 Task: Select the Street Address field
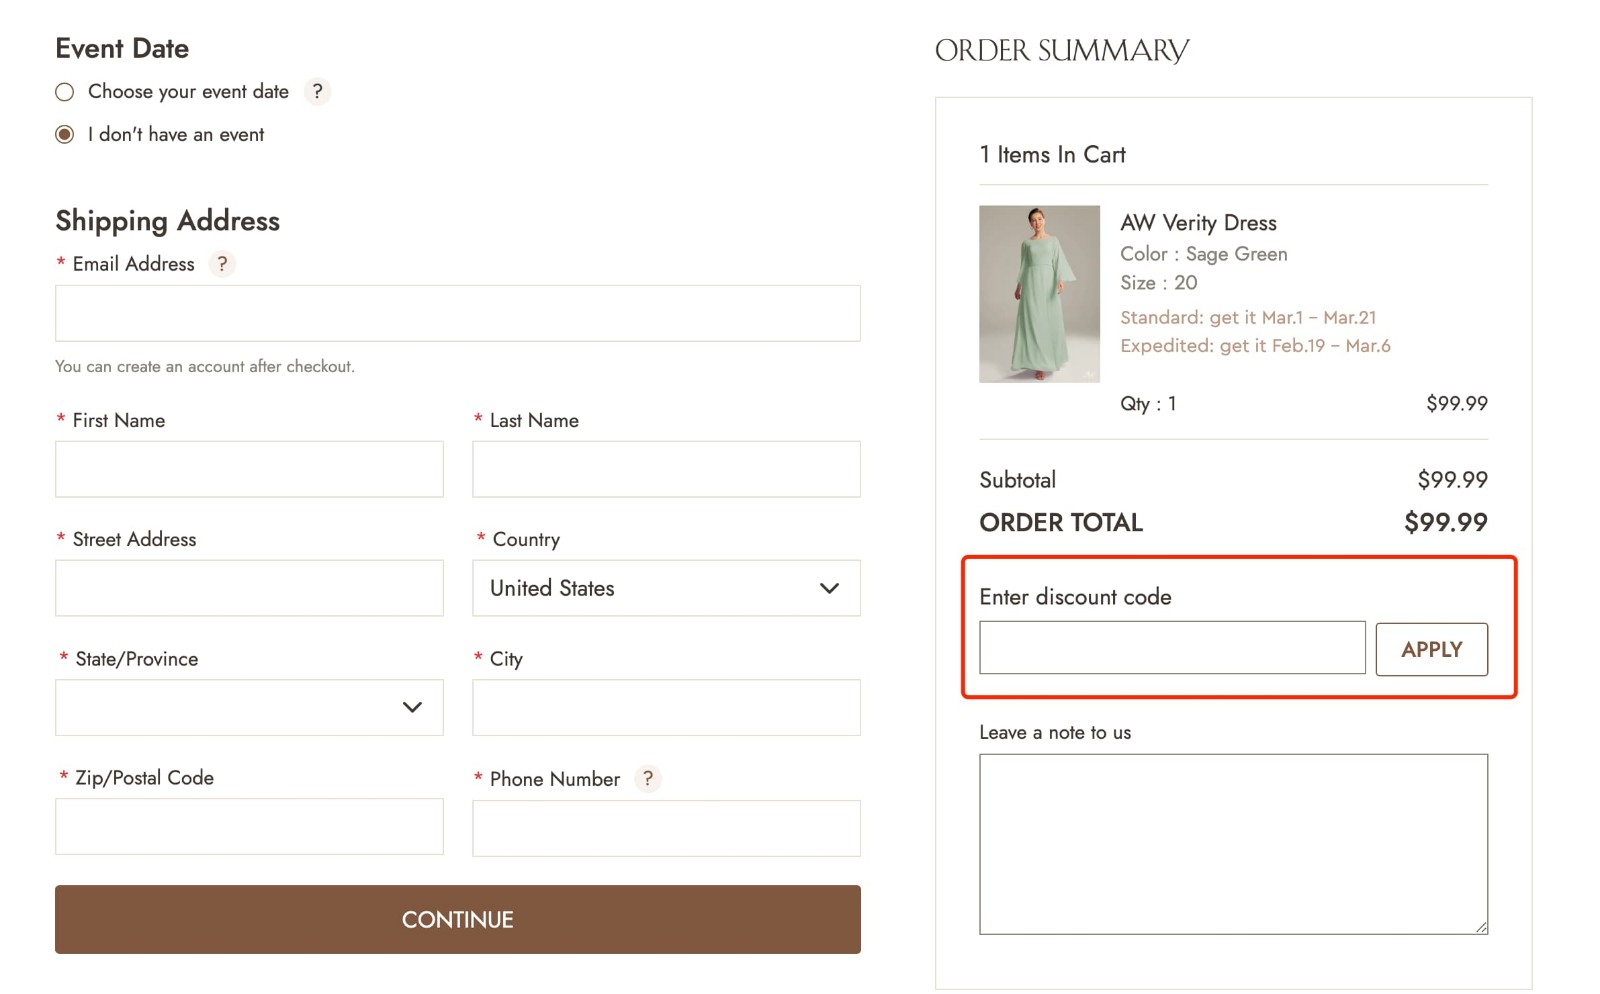249,588
